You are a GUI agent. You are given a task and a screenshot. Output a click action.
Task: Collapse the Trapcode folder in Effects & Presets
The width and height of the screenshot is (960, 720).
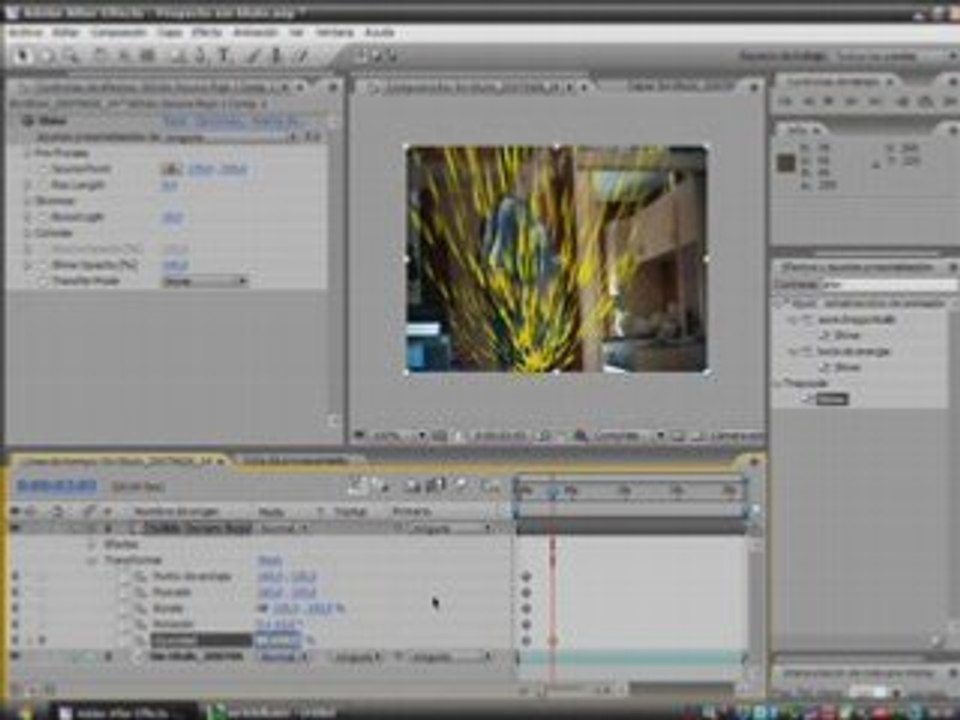point(779,383)
